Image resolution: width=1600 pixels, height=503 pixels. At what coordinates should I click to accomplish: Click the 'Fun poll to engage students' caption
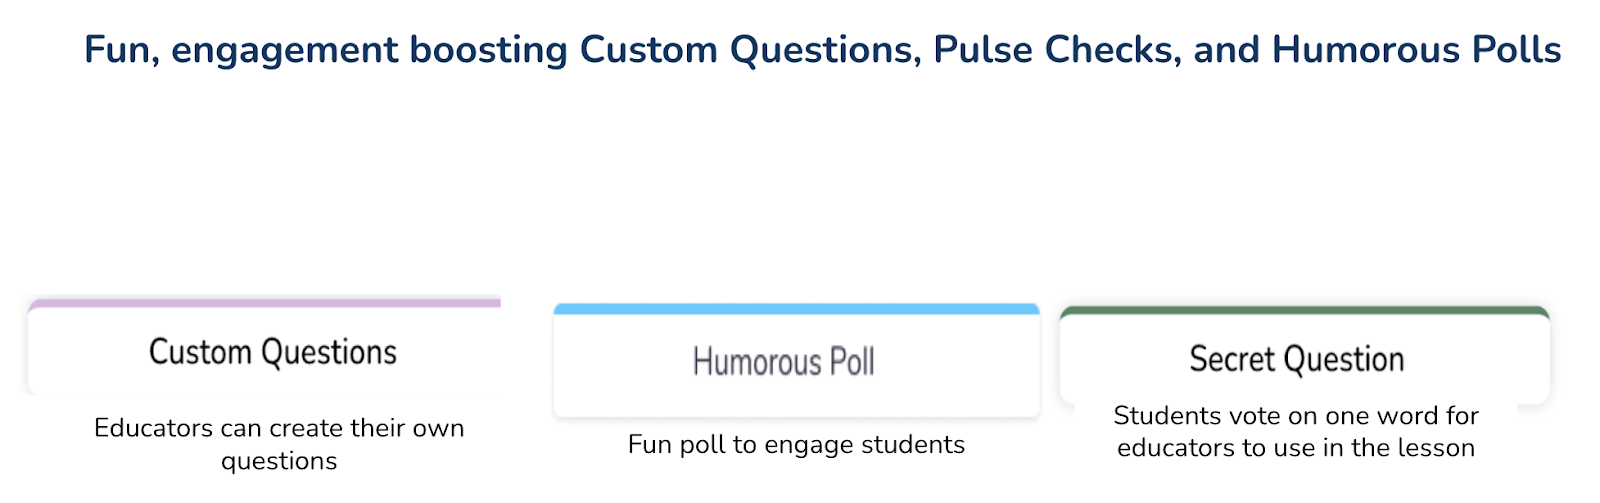[x=796, y=444]
